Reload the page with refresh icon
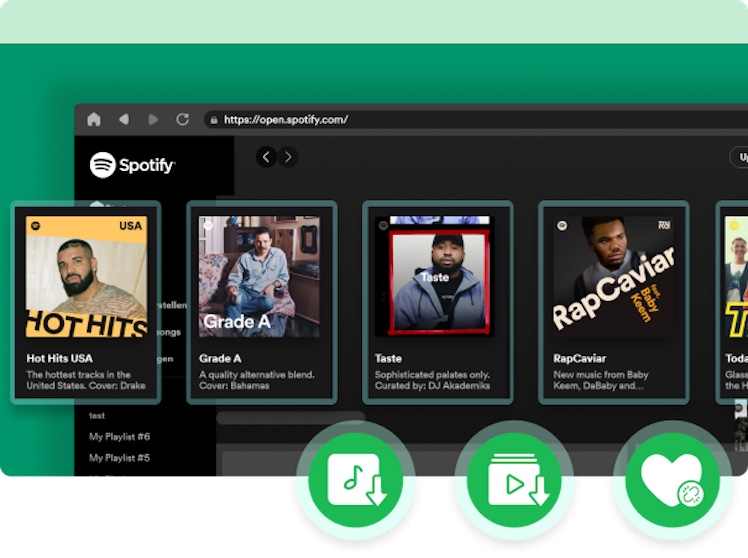 (x=182, y=119)
